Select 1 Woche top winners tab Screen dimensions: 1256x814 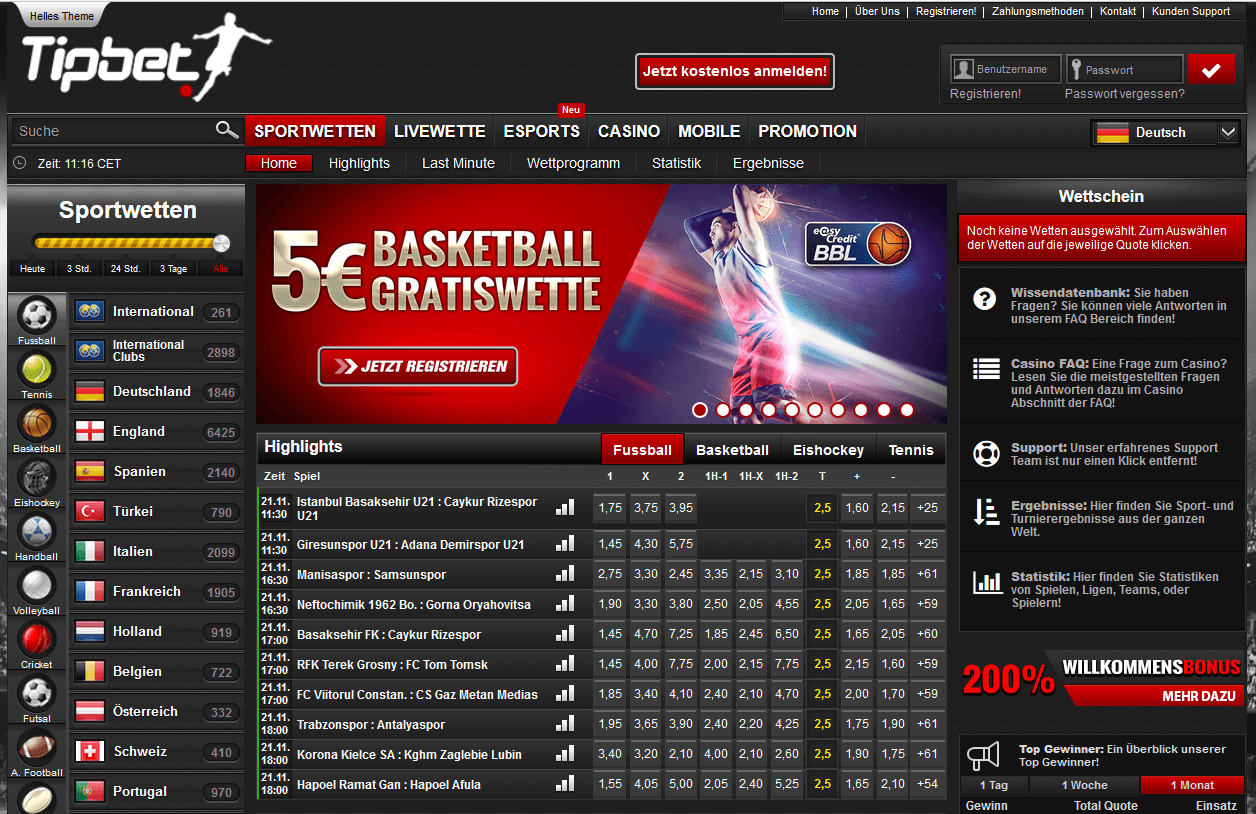coord(1085,785)
